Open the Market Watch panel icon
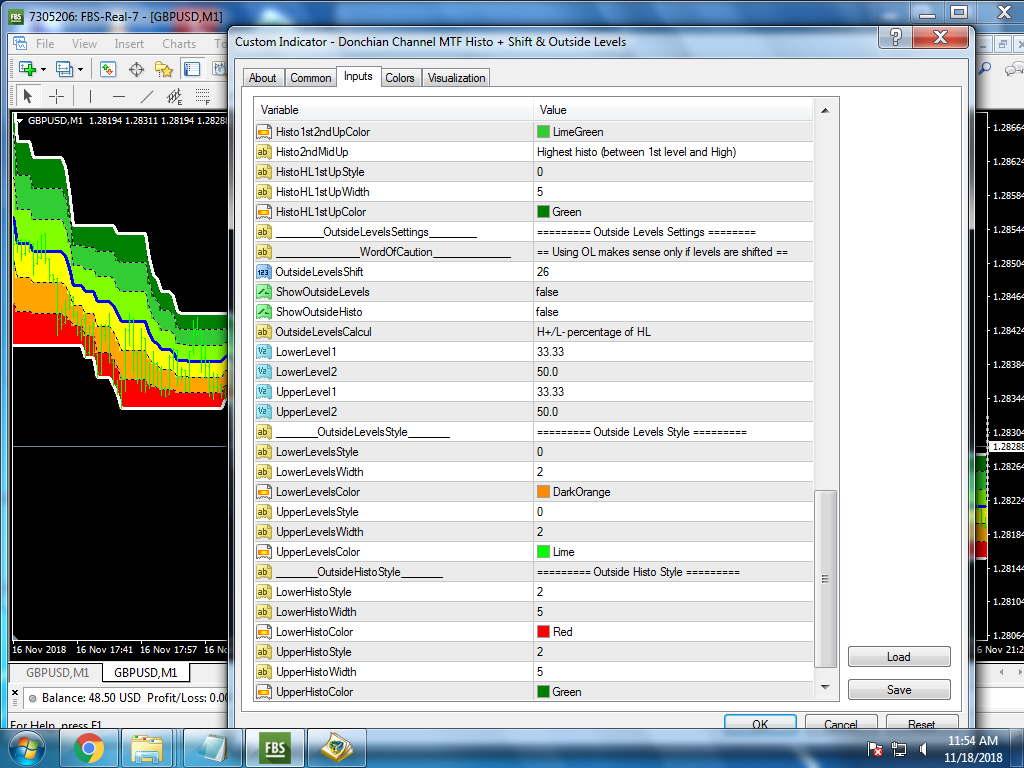This screenshot has height=768, width=1024. pos(108,69)
